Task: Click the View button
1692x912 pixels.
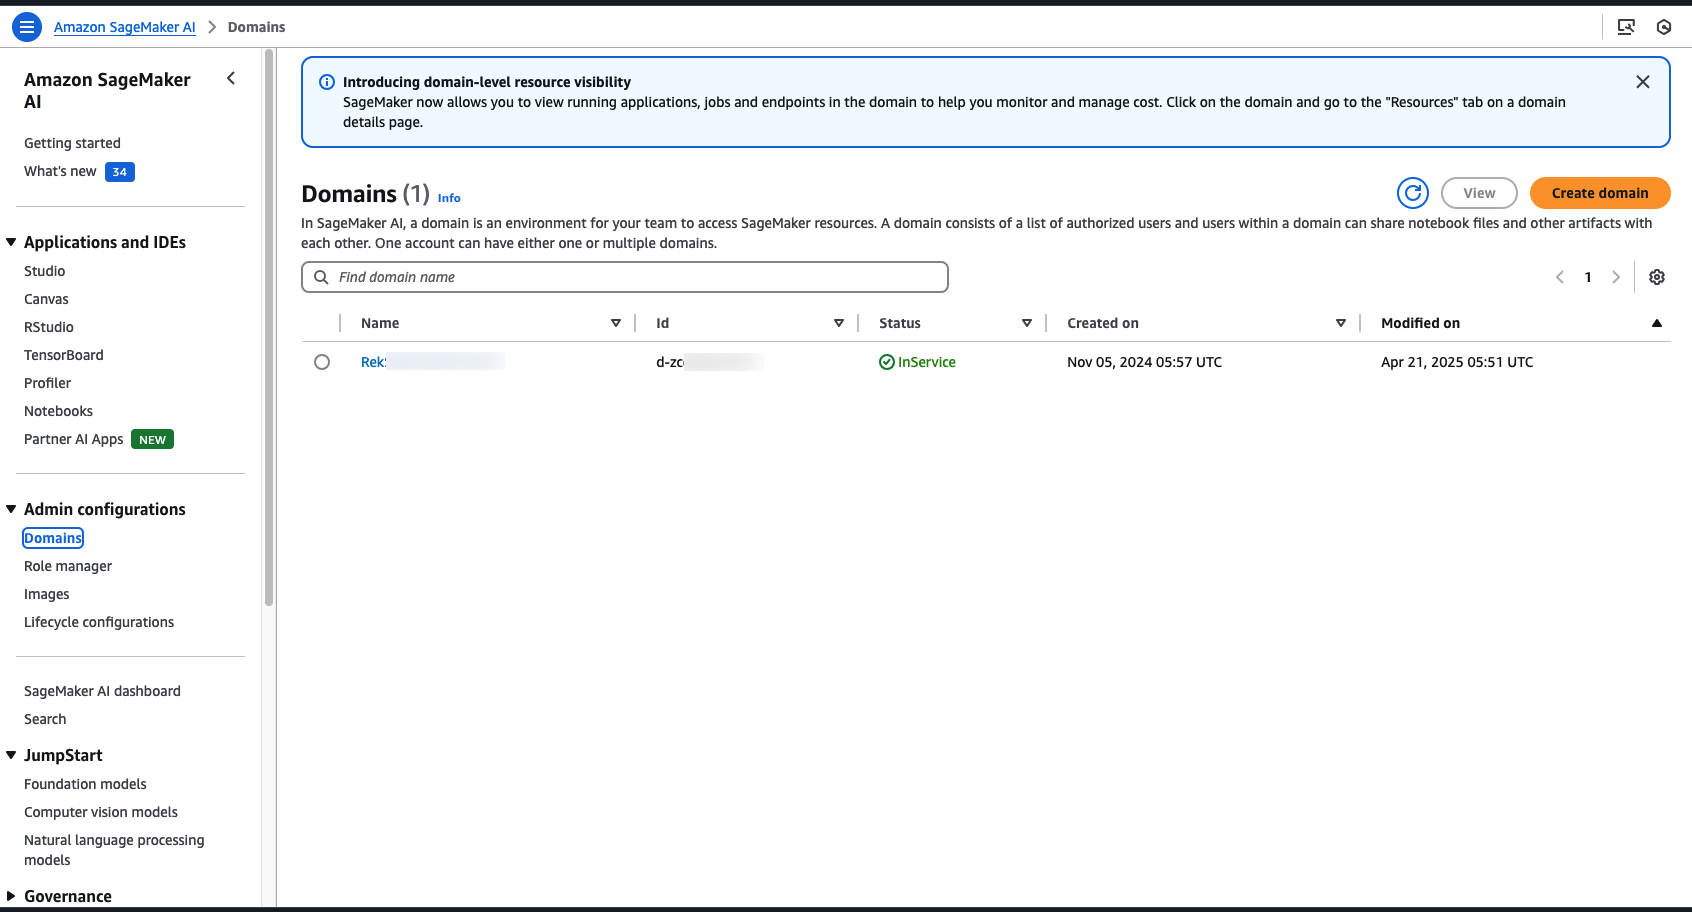Action: coord(1479,193)
